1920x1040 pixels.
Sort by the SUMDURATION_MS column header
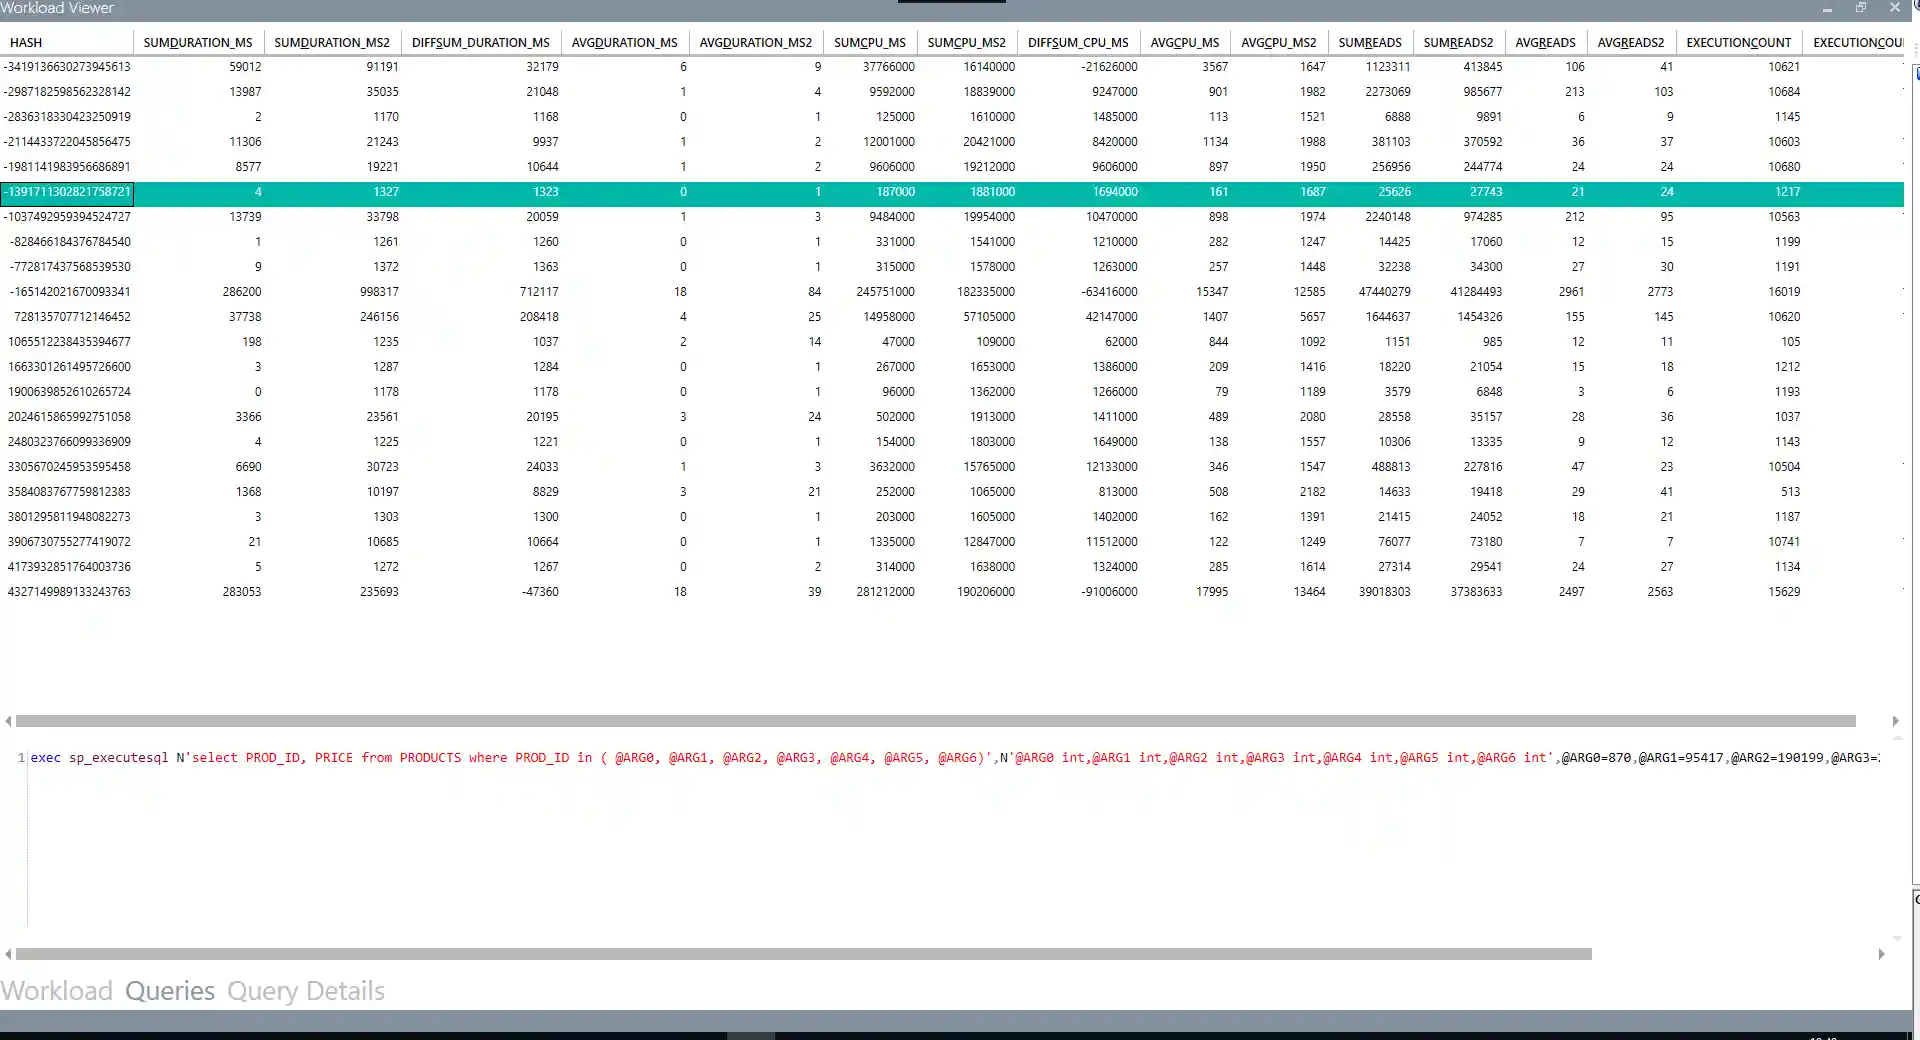198,42
